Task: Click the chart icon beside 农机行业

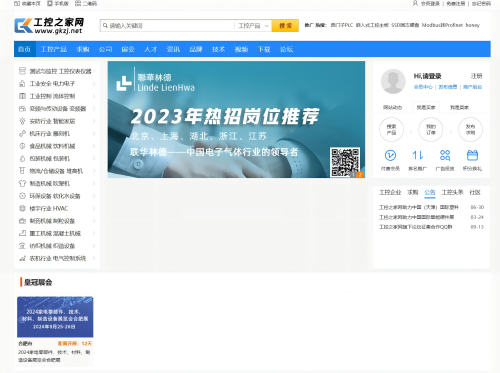Action: point(22,258)
